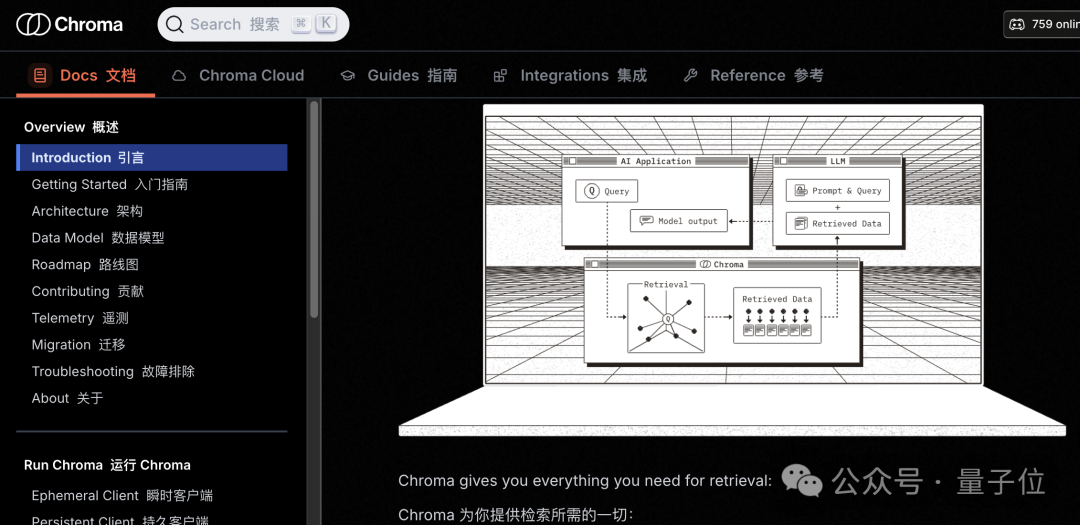Click the Discord icon in header
The width and height of the screenshot is (1080, 525).
click(x=1017, y=24)
